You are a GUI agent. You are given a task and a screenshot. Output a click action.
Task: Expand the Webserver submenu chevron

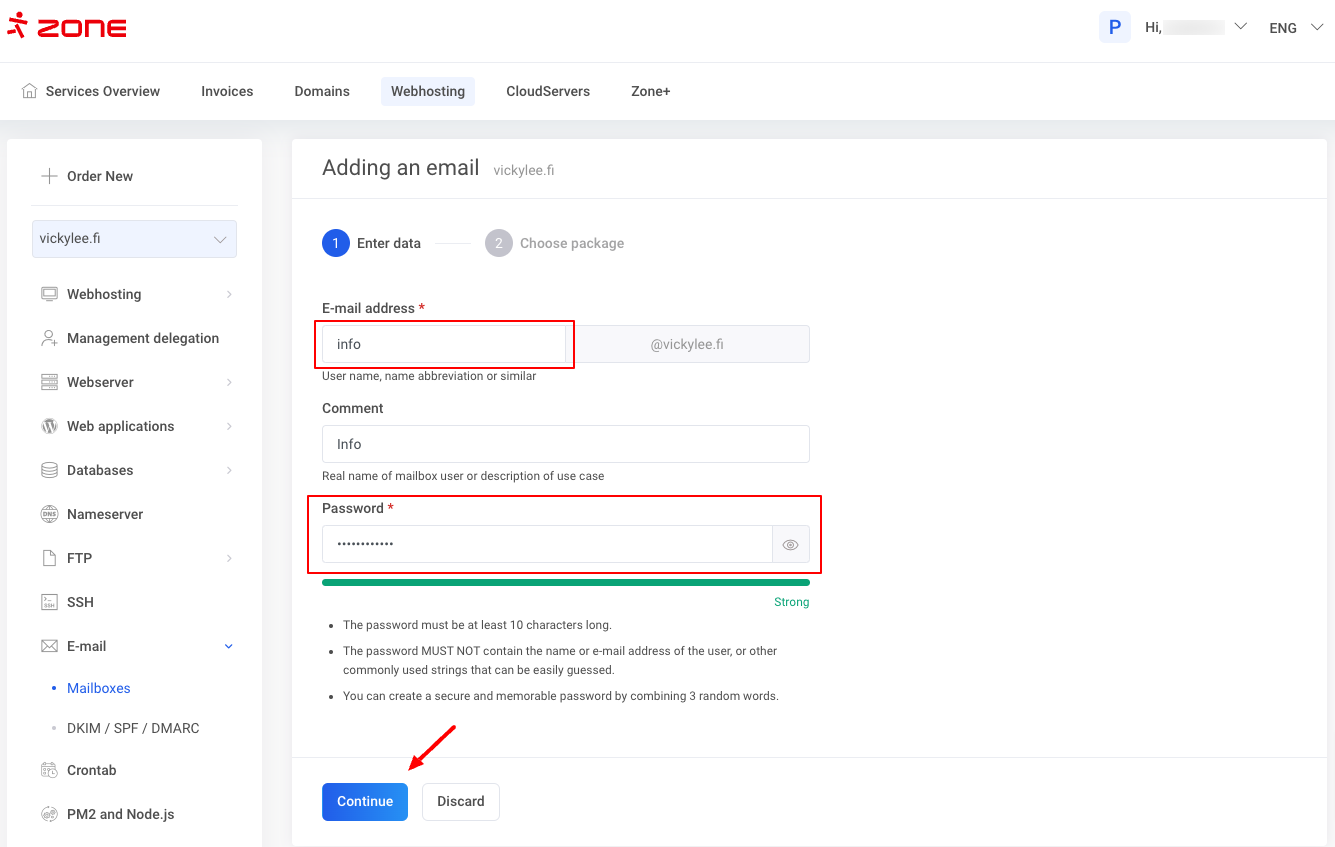click(229, 382)
